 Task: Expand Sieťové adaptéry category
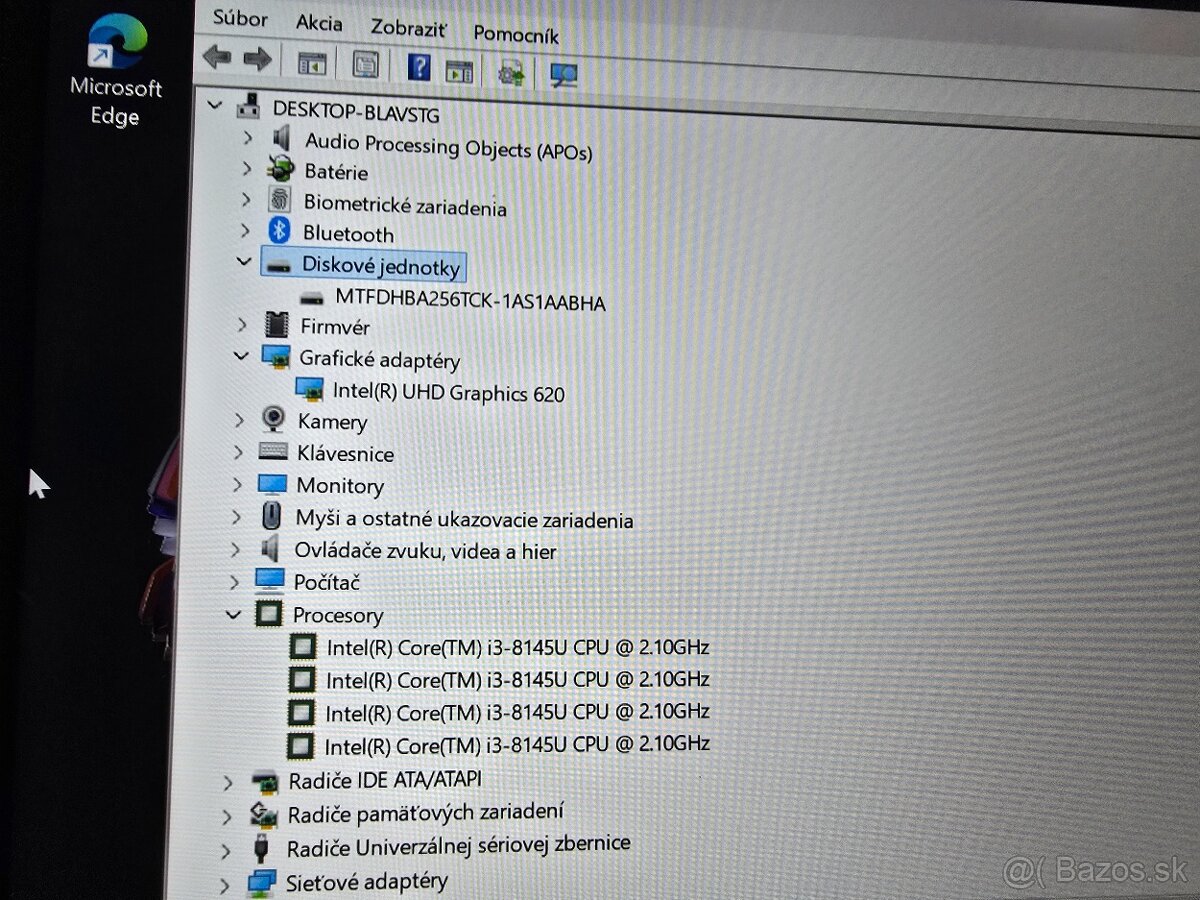(226, 885)
